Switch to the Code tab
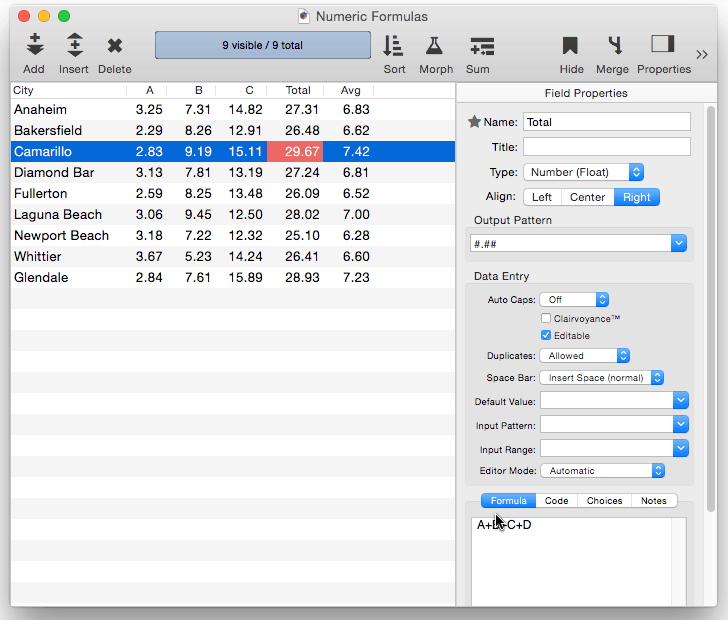This screenshot has width=728, height=620. coord(556,501)
